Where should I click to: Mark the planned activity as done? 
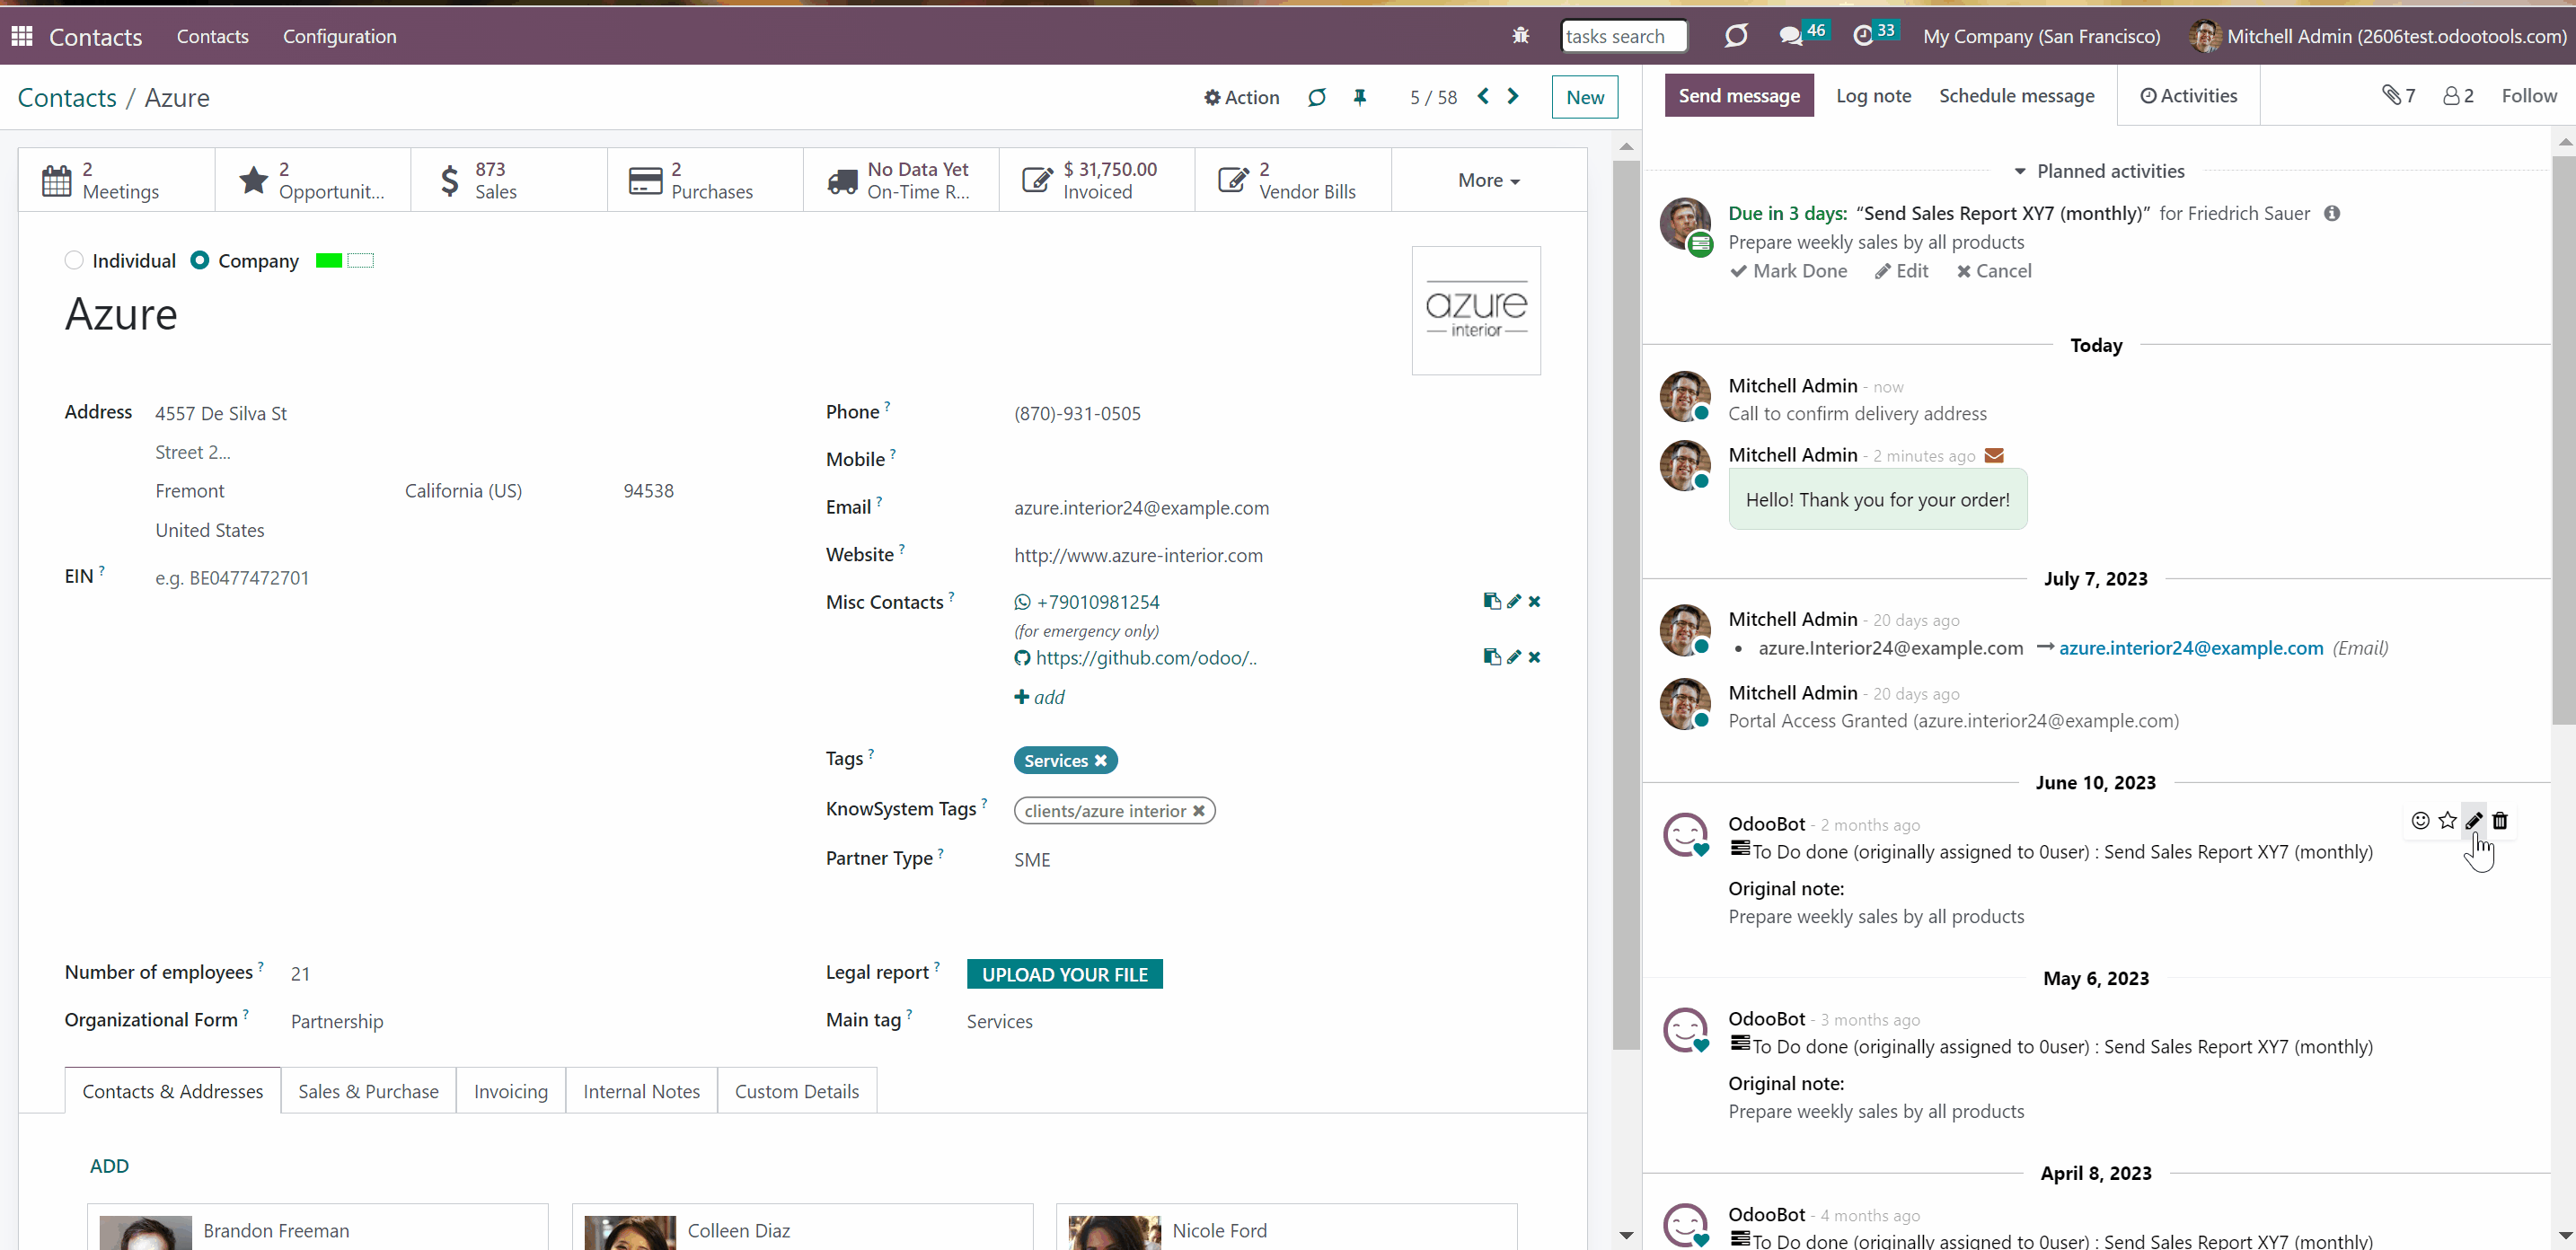pyautogui.click(x=1789, y=271)
